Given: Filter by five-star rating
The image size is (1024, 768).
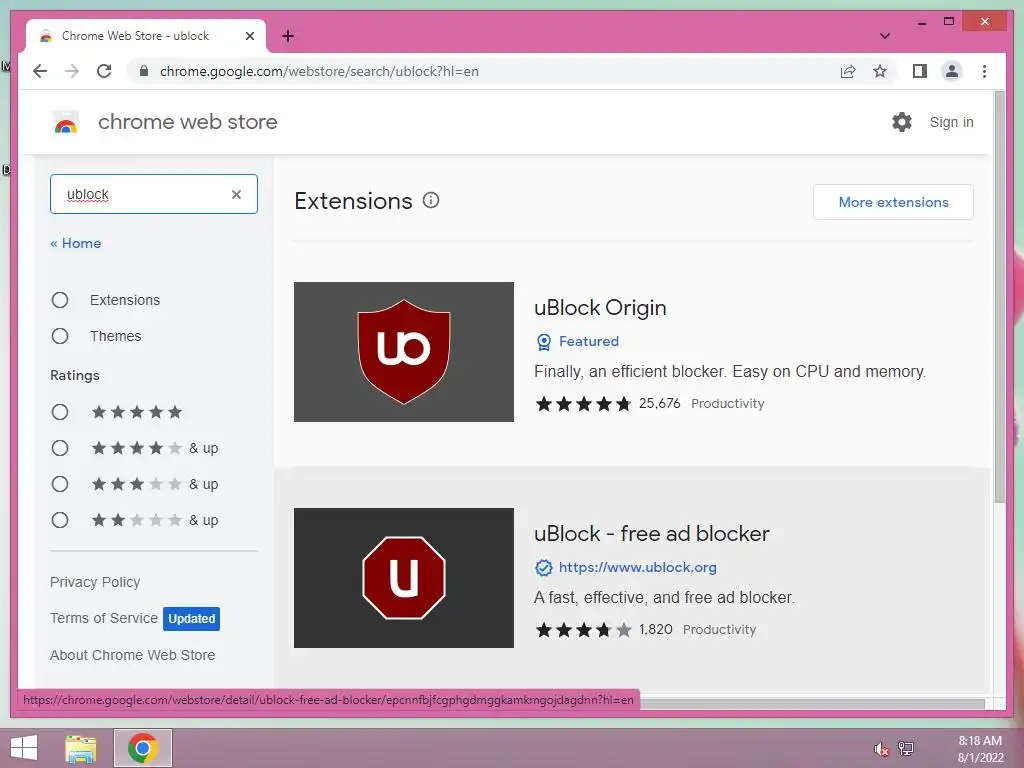Looking at the screenshot, I should tap(60, 412).
